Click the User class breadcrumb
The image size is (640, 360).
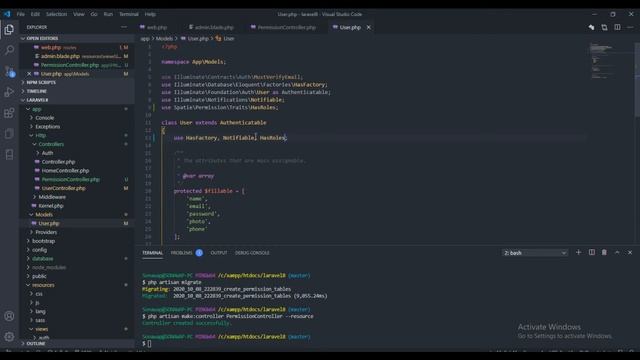(x=229, y=38)
